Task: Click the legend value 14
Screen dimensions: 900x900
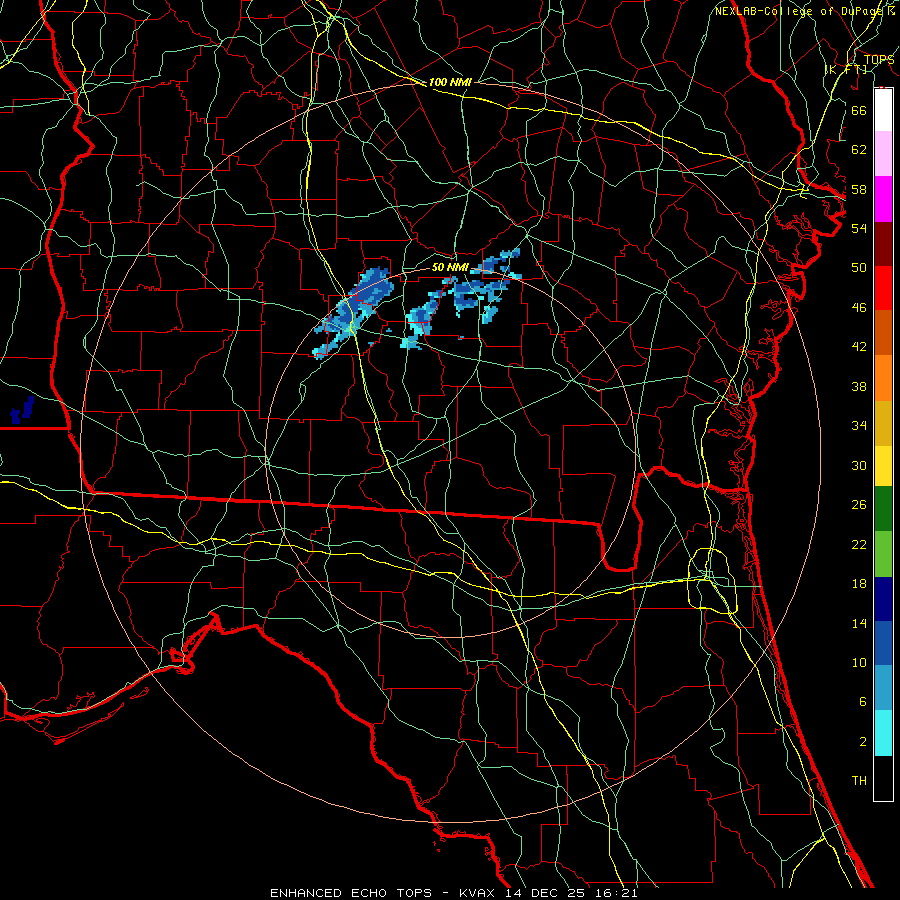Action: click(859, 623)
